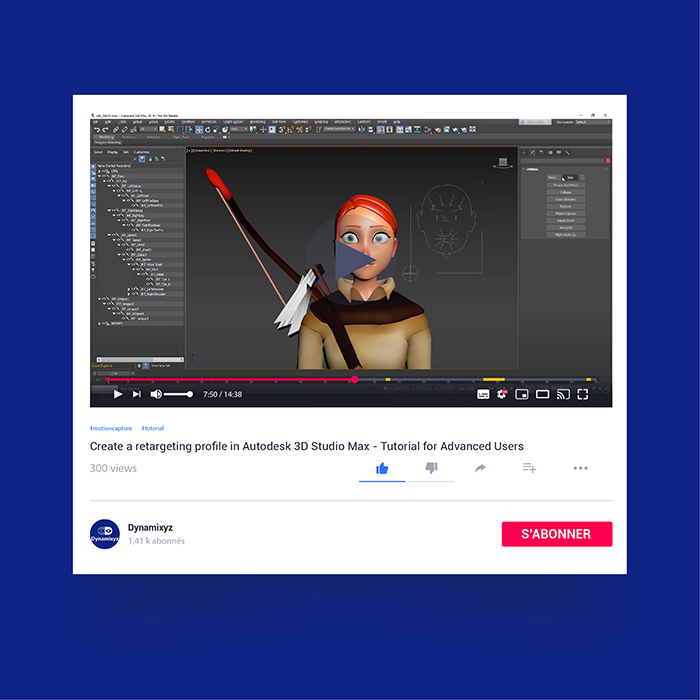Image resolution: width=700 pixels, height=700 pixels.
Task: Click the pink object color swatch
Action: point(608,160)
